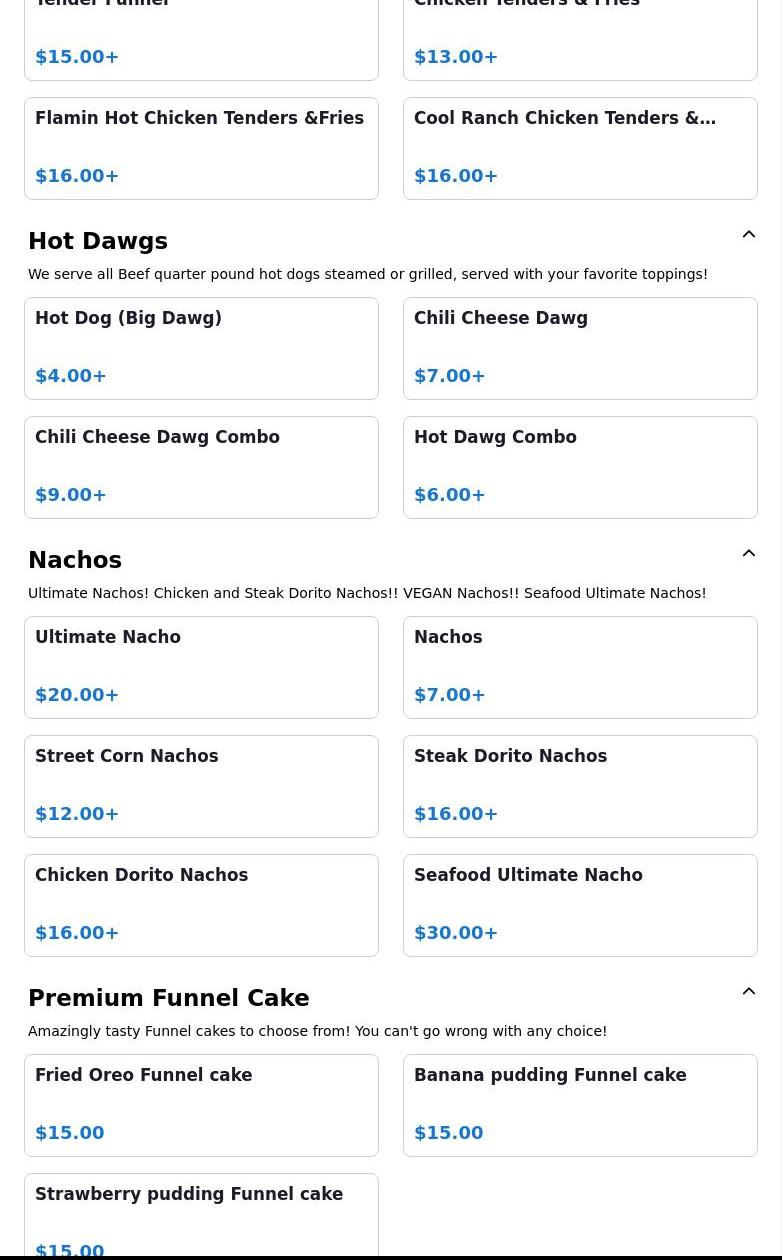782x1260 pixels.
Task: Choose Chili Cheese Dawg Combo
Action: (x=201, y=467)
